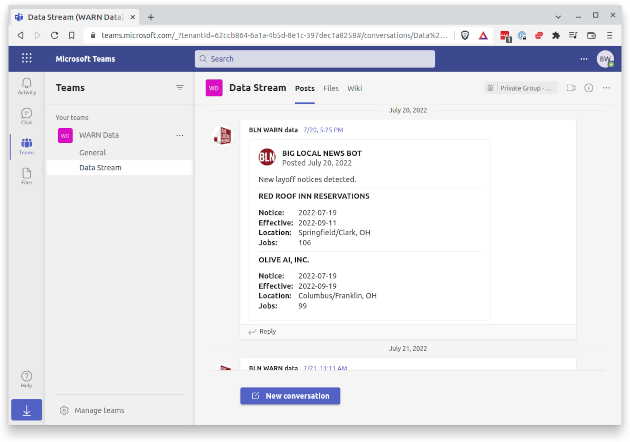This screenshot has height=442, width=630.
Task: Click RED ROOF INN RESERVATIONS heading
Action: (x=314, y=196)
